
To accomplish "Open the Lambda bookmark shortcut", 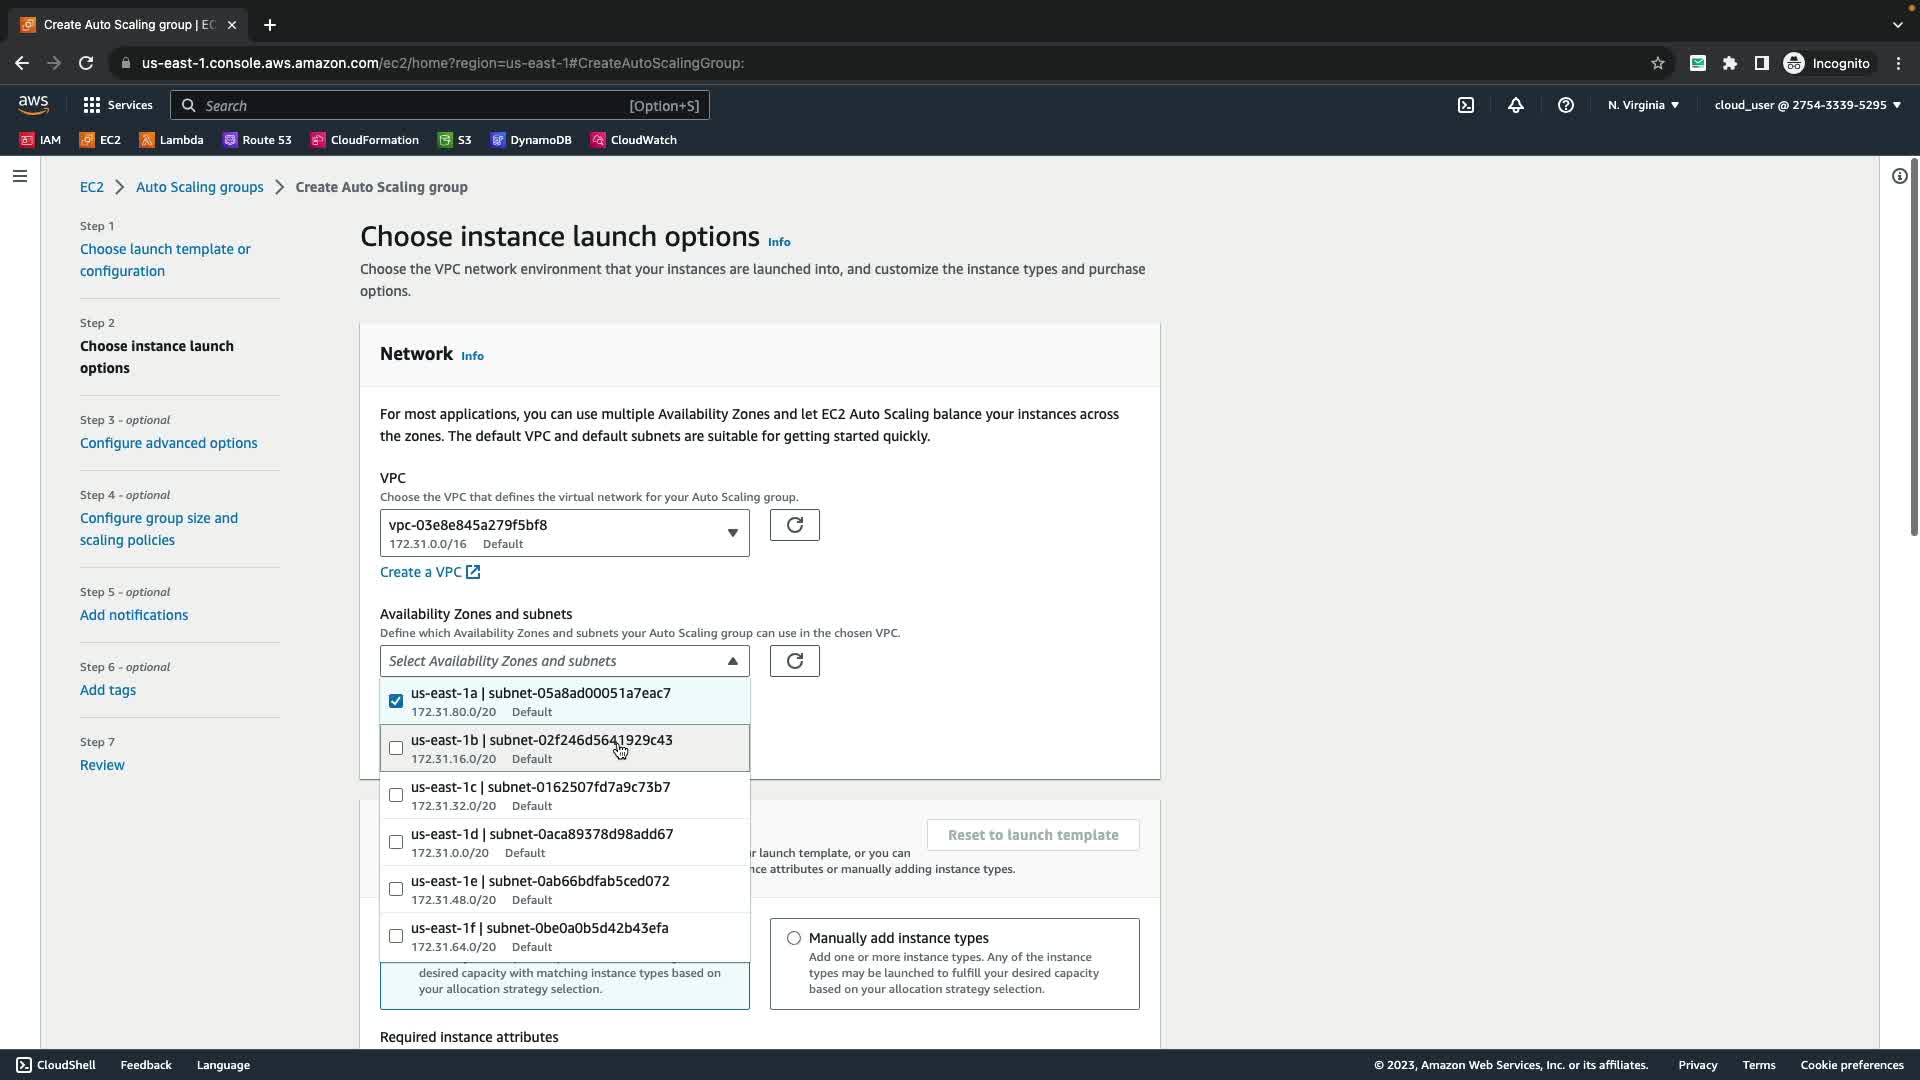I will 171,140.
